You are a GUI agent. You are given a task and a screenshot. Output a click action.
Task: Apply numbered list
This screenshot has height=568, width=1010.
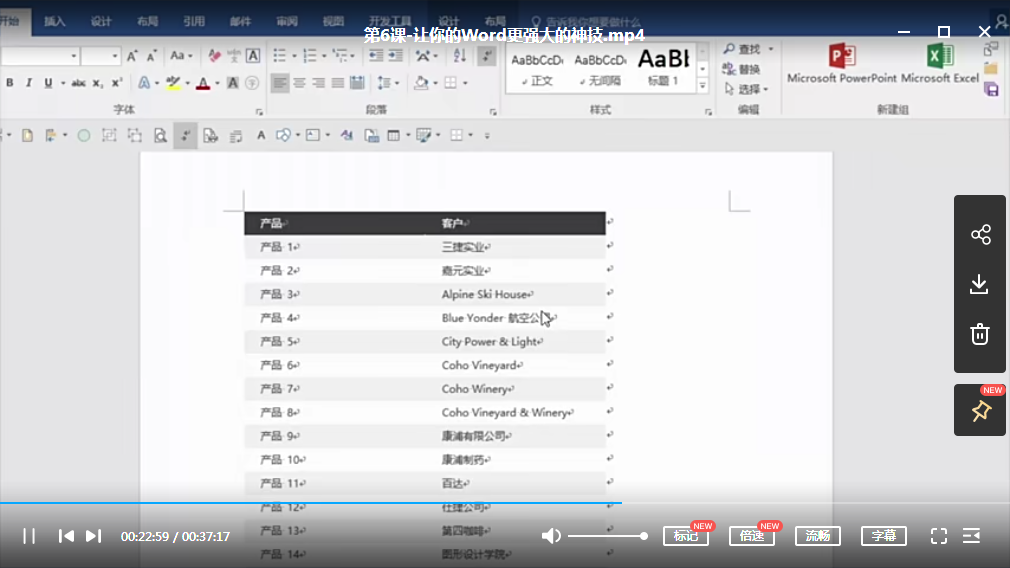point(310,56)
